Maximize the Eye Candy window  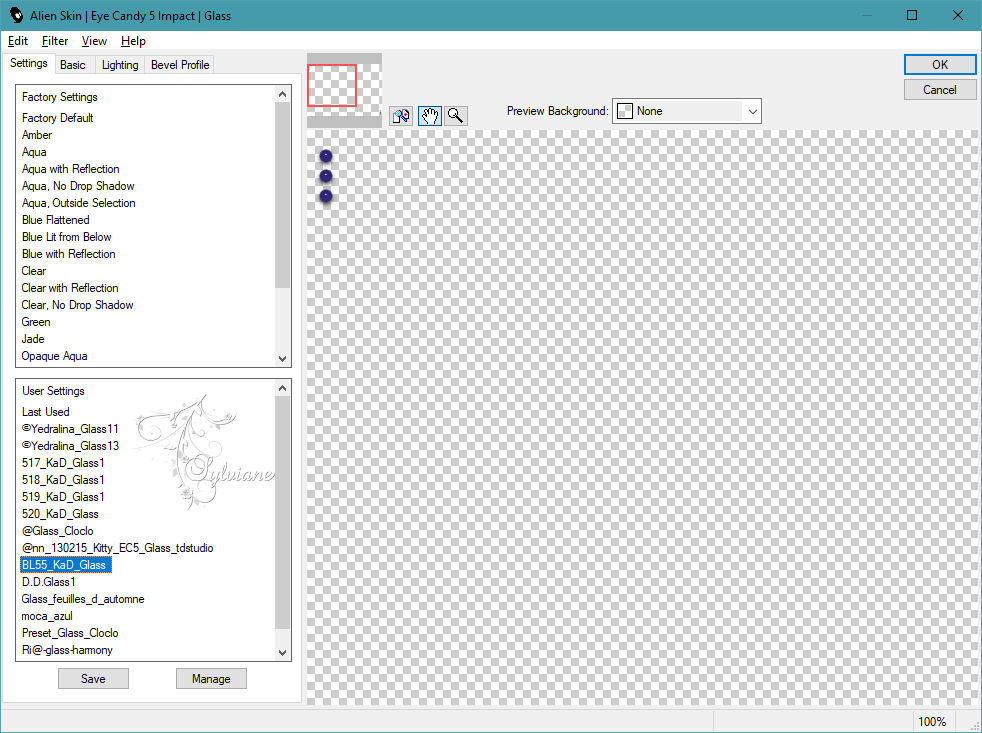[912, 15]
